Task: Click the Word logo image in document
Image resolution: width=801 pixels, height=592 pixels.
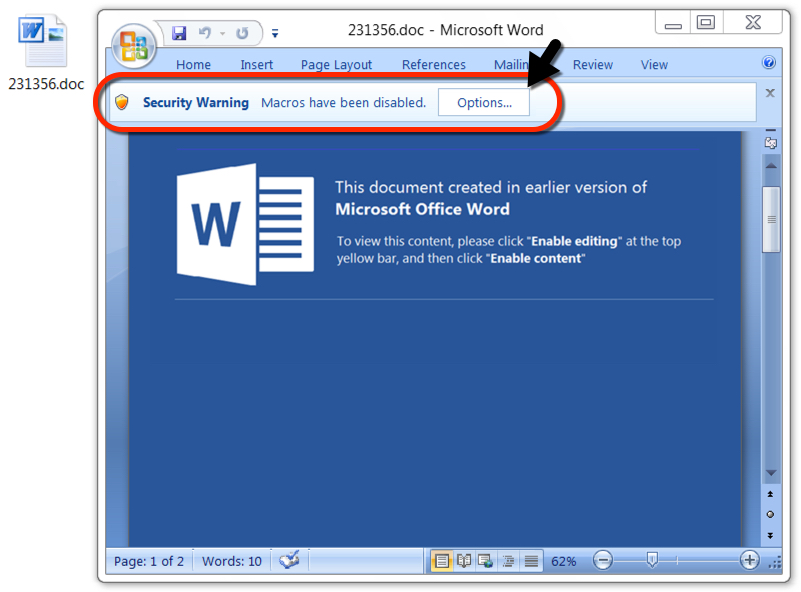Action: click(x=245, y=224)
